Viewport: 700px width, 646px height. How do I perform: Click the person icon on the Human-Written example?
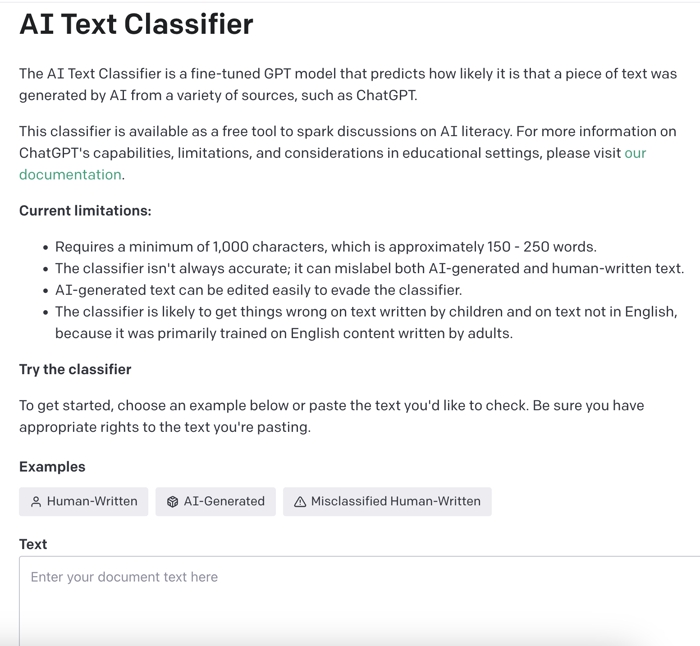tap(36, 502)
